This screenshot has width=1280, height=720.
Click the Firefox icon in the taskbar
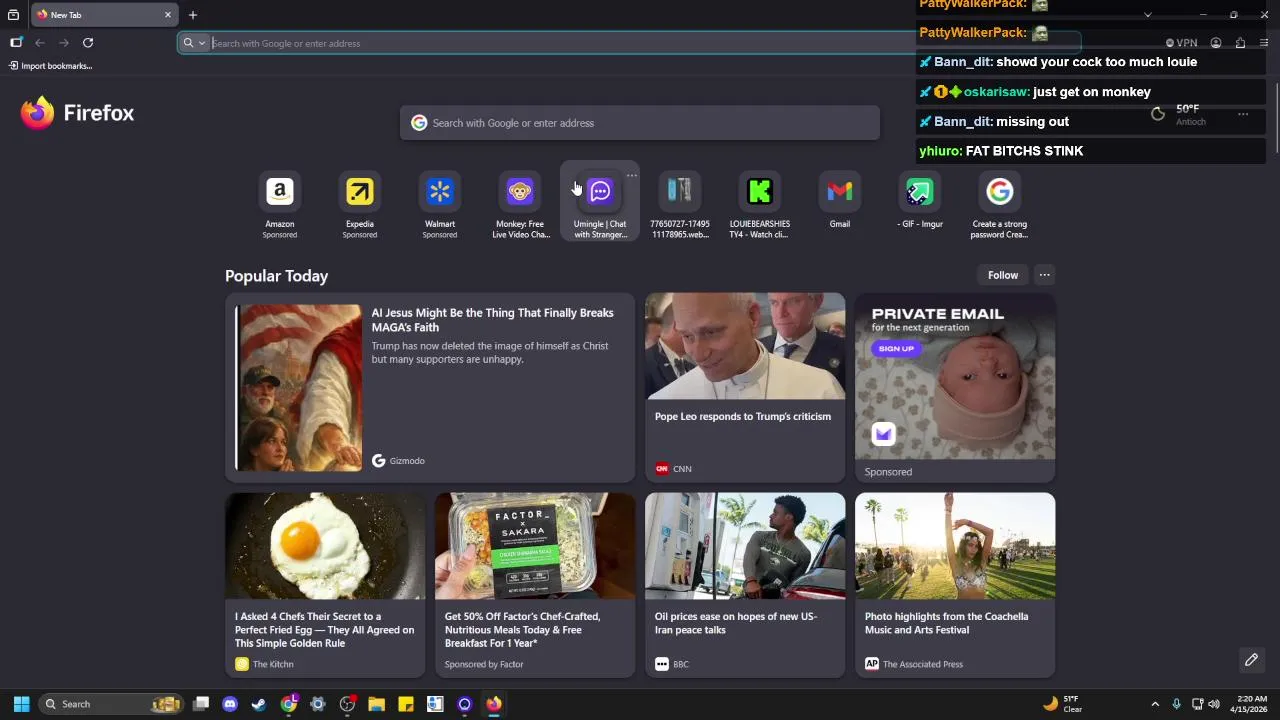tap(493, 704)
